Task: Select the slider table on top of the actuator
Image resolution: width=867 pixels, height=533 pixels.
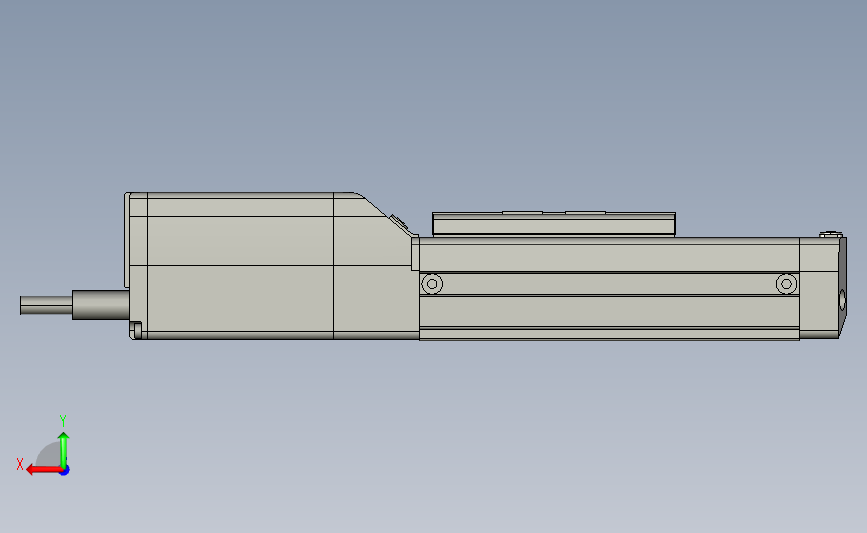Action: pos(553,224)
